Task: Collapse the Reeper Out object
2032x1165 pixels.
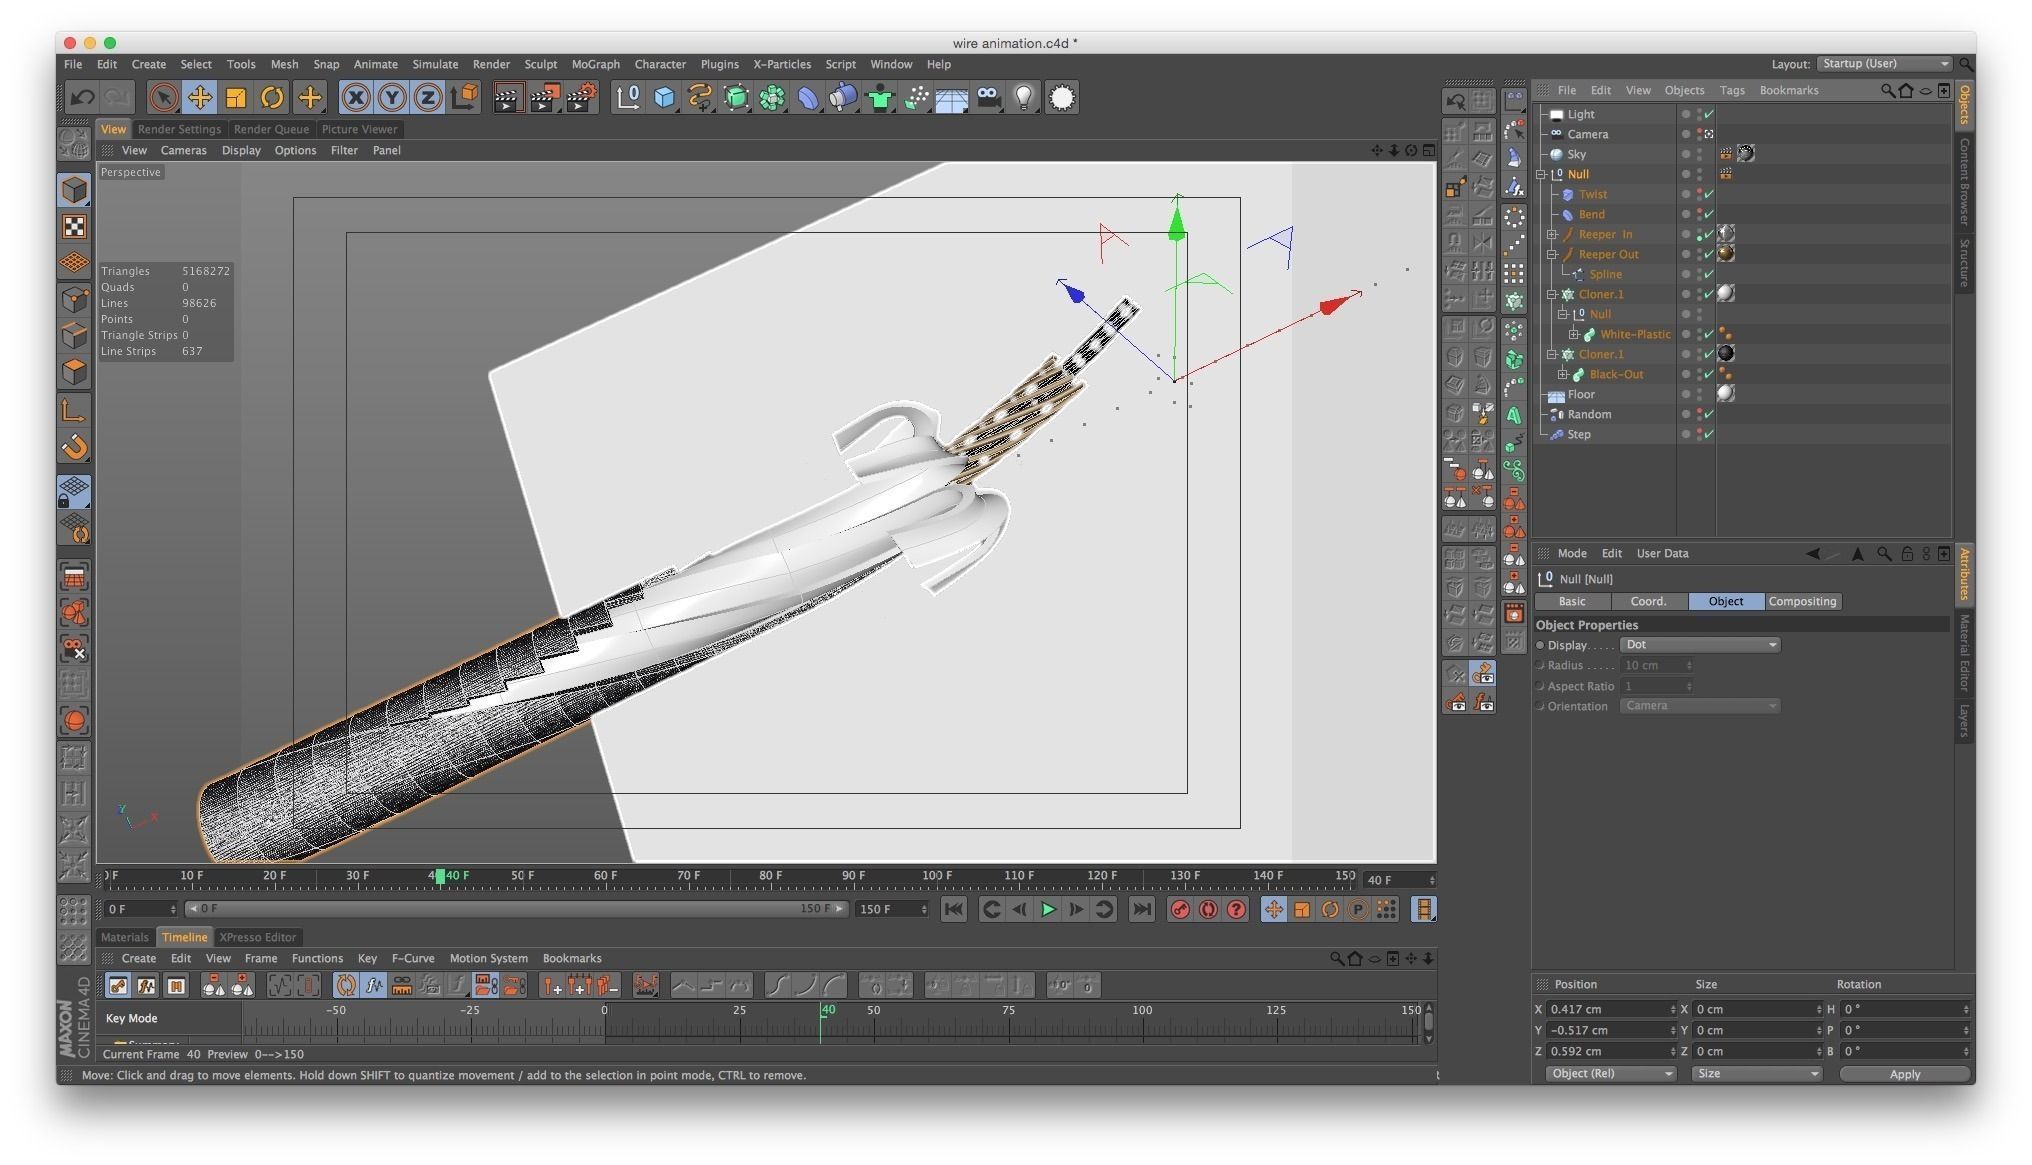Action: [x=1552, y=254]
